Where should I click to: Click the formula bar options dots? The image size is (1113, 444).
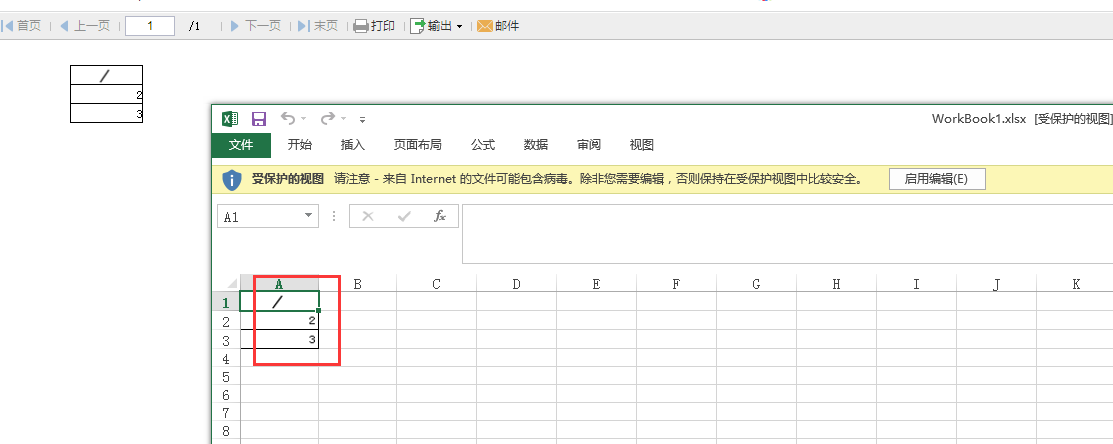(x=334, y=216)
